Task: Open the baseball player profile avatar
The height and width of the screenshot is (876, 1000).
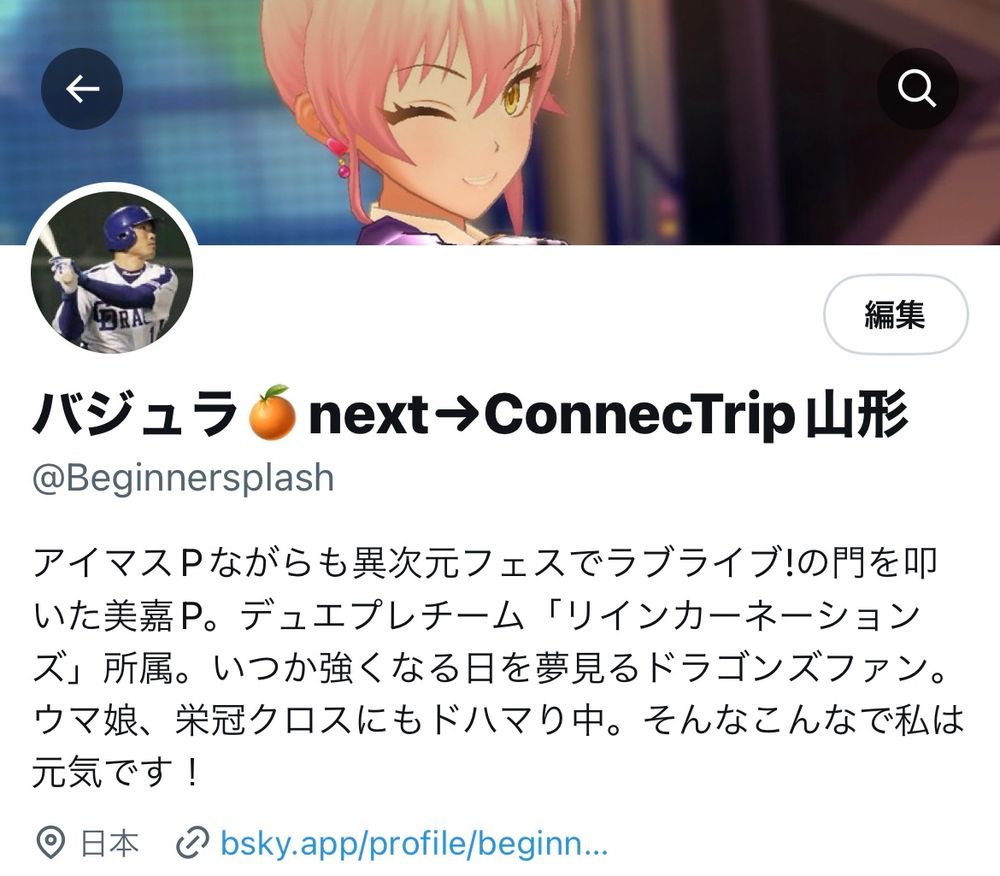Action: pyautogui.click(x=112, y=272)
